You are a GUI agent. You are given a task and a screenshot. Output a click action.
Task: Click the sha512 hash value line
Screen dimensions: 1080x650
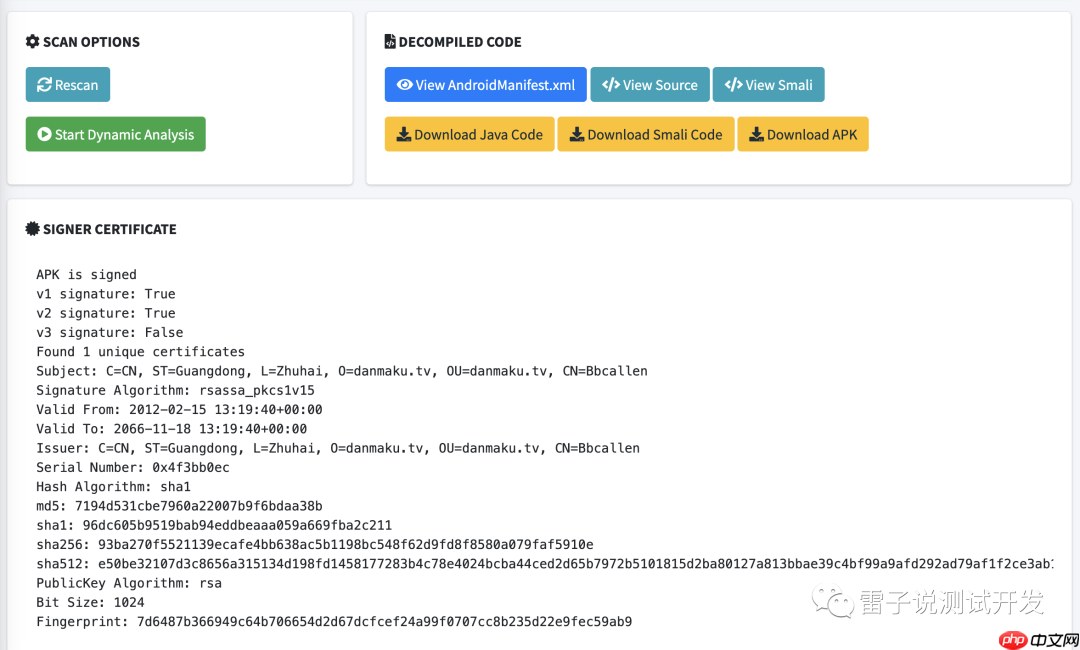coord(545,564)
